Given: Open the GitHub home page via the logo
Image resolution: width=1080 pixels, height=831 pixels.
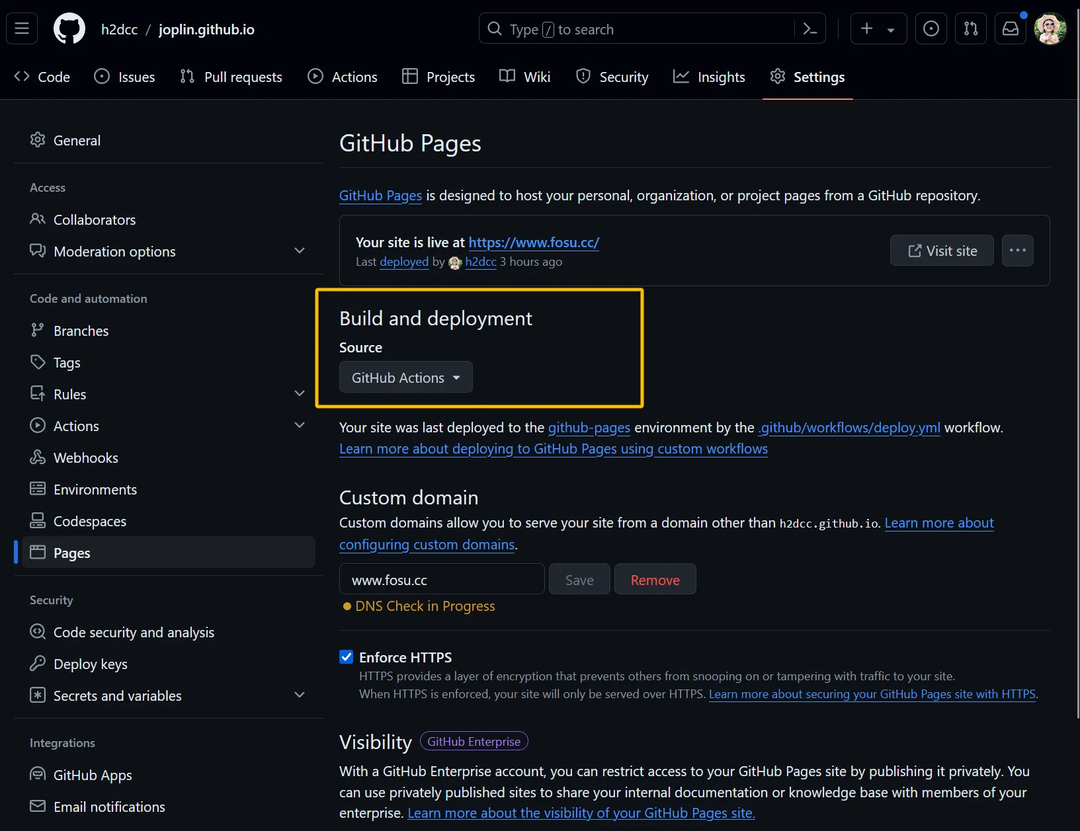Looking at the screenshot, I should [68, 28].
